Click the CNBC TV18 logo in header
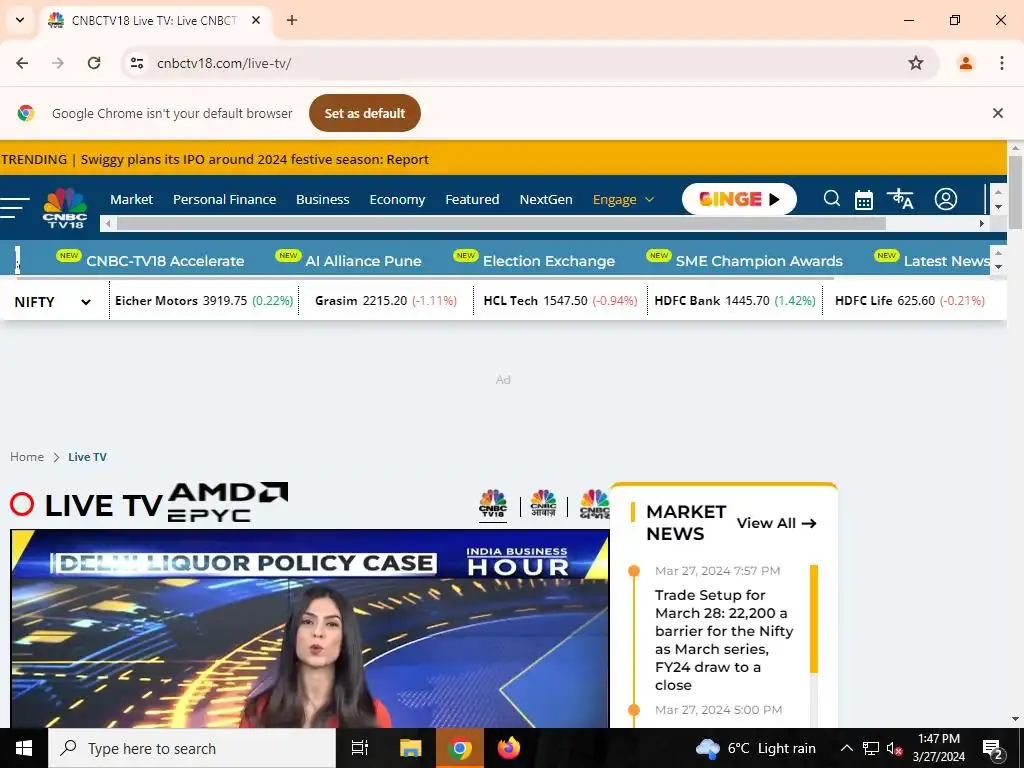This screenshot has height=768, width=1024. (65, 208)
